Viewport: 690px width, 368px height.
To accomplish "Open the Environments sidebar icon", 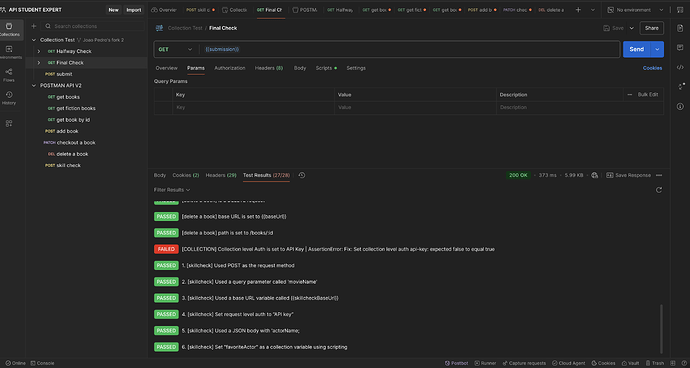I will coord(9,52).
